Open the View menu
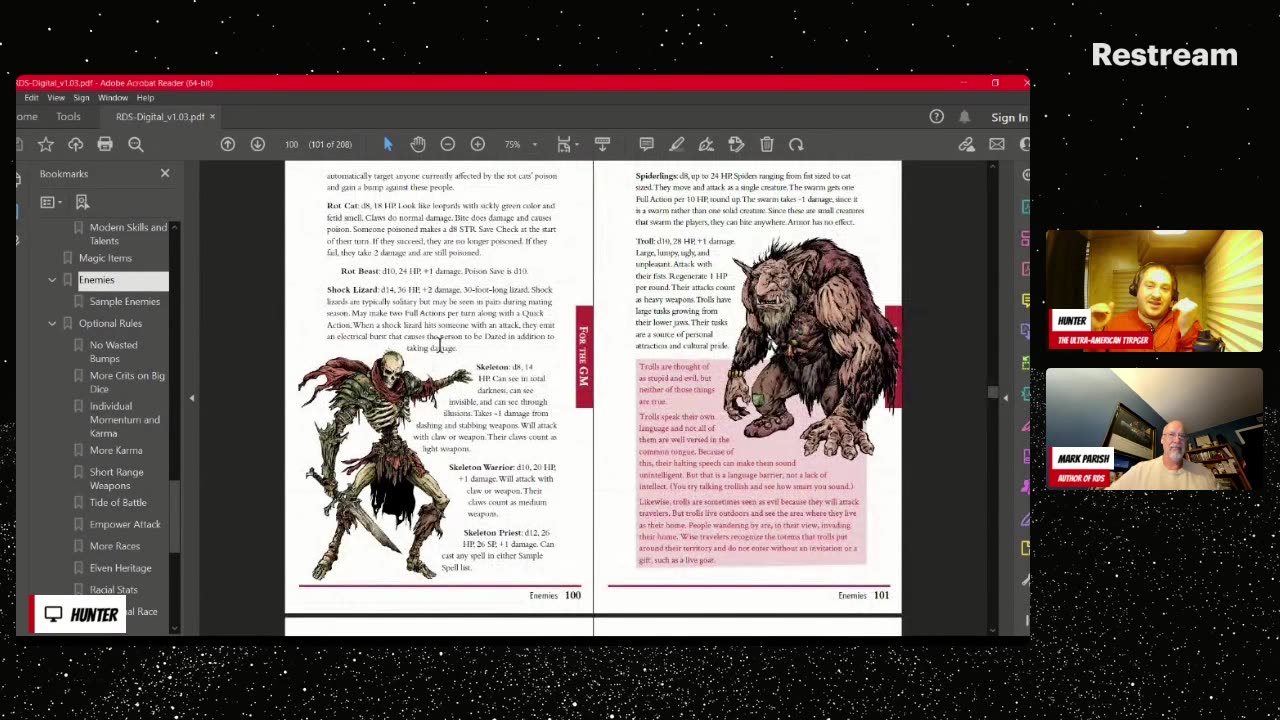 (x=56, y=98)
